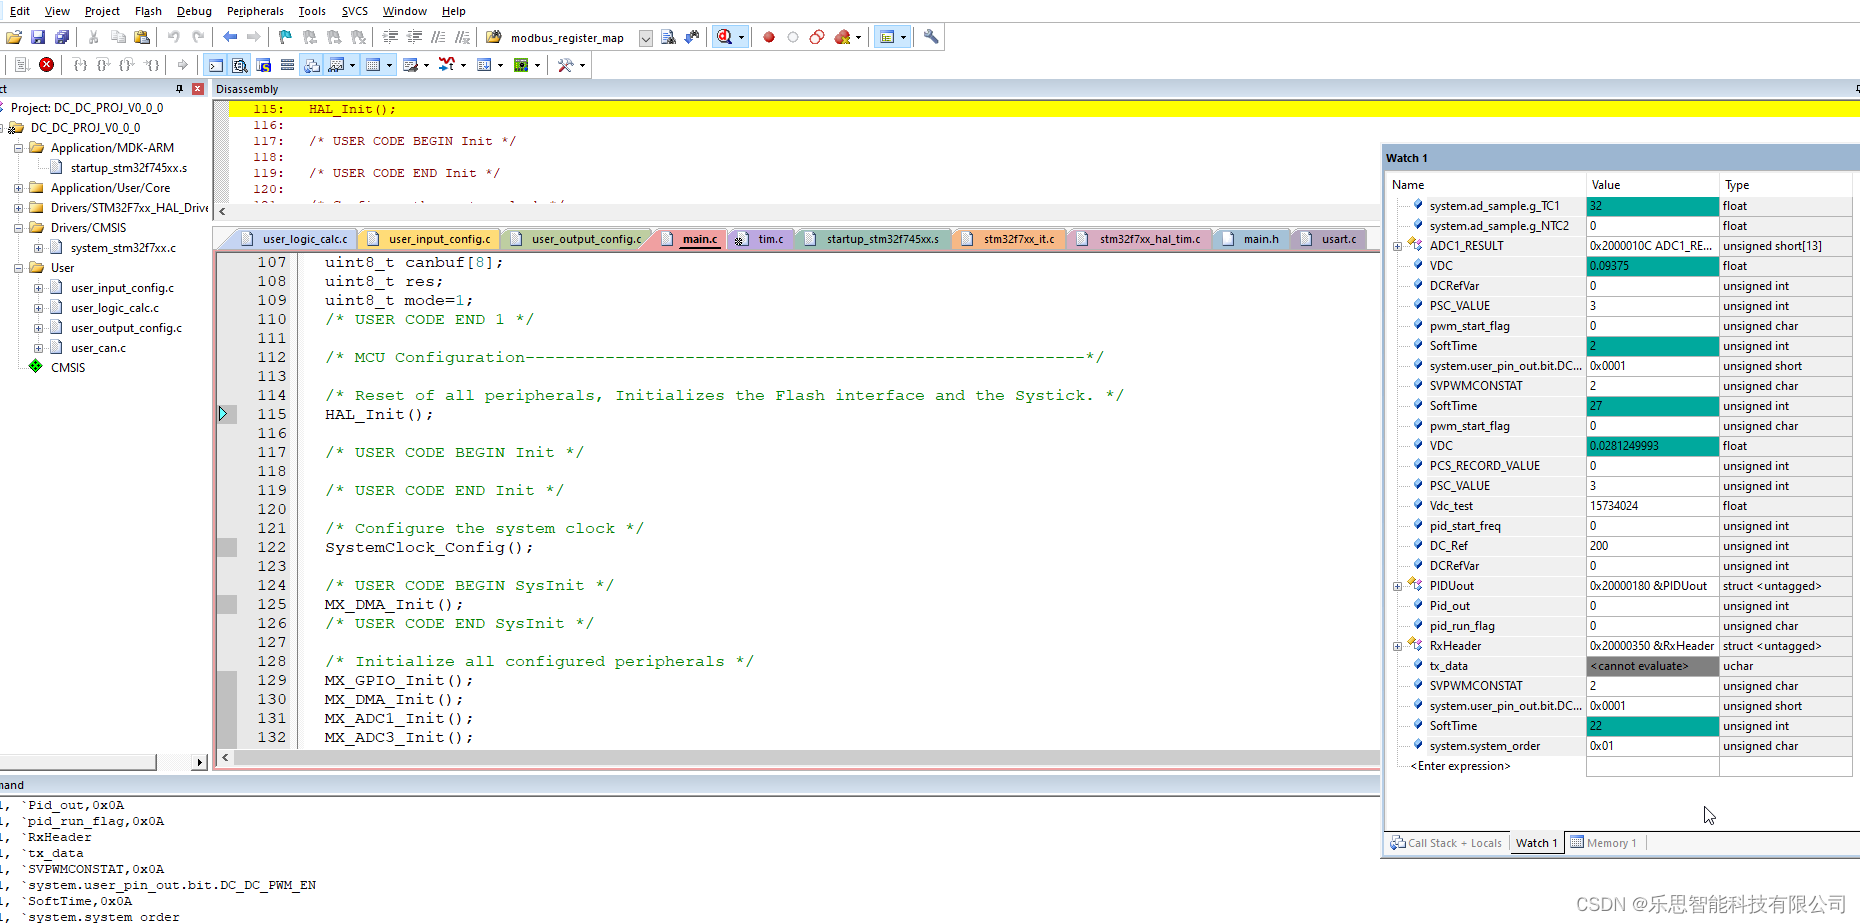Paste from the clipboard toolbar icon
This screenshot has height=923, width=1860.
coord(142,37)
